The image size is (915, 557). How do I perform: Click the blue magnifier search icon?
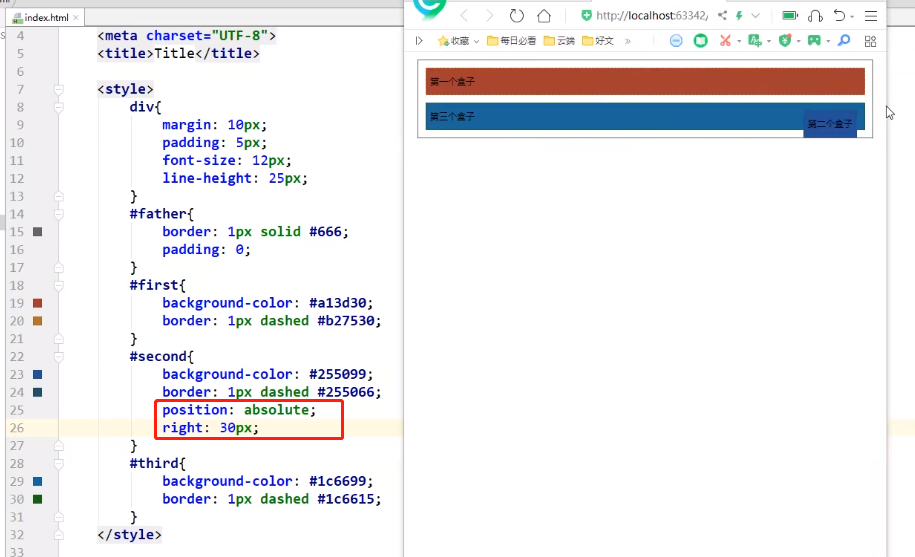point(844,41)
